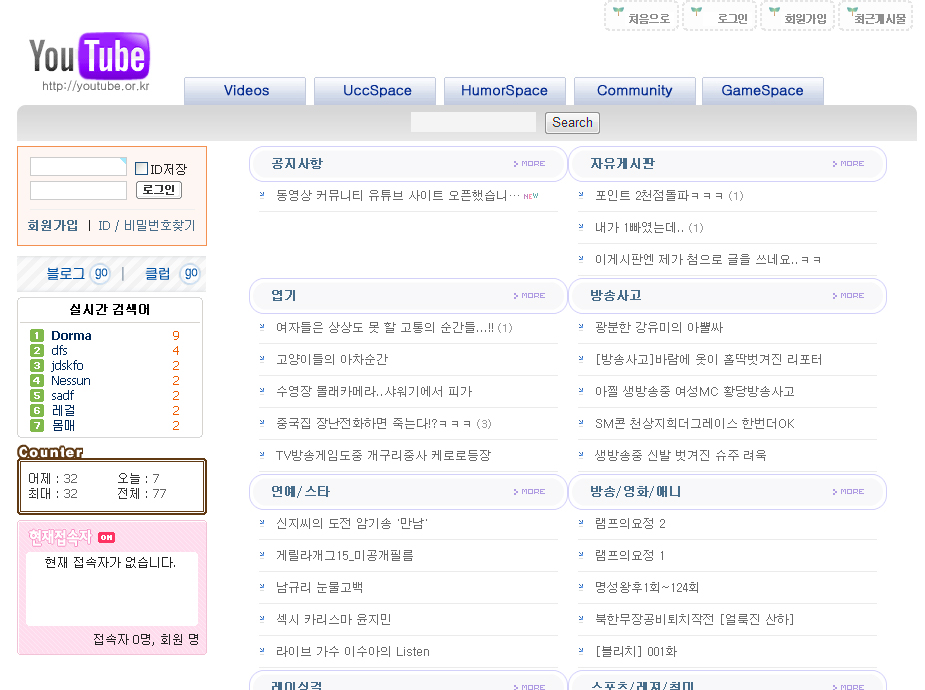Viewport: 925px width, 690px height.
Task: Open post 고양이들의 아차순간
Action: tap(332, 360)
